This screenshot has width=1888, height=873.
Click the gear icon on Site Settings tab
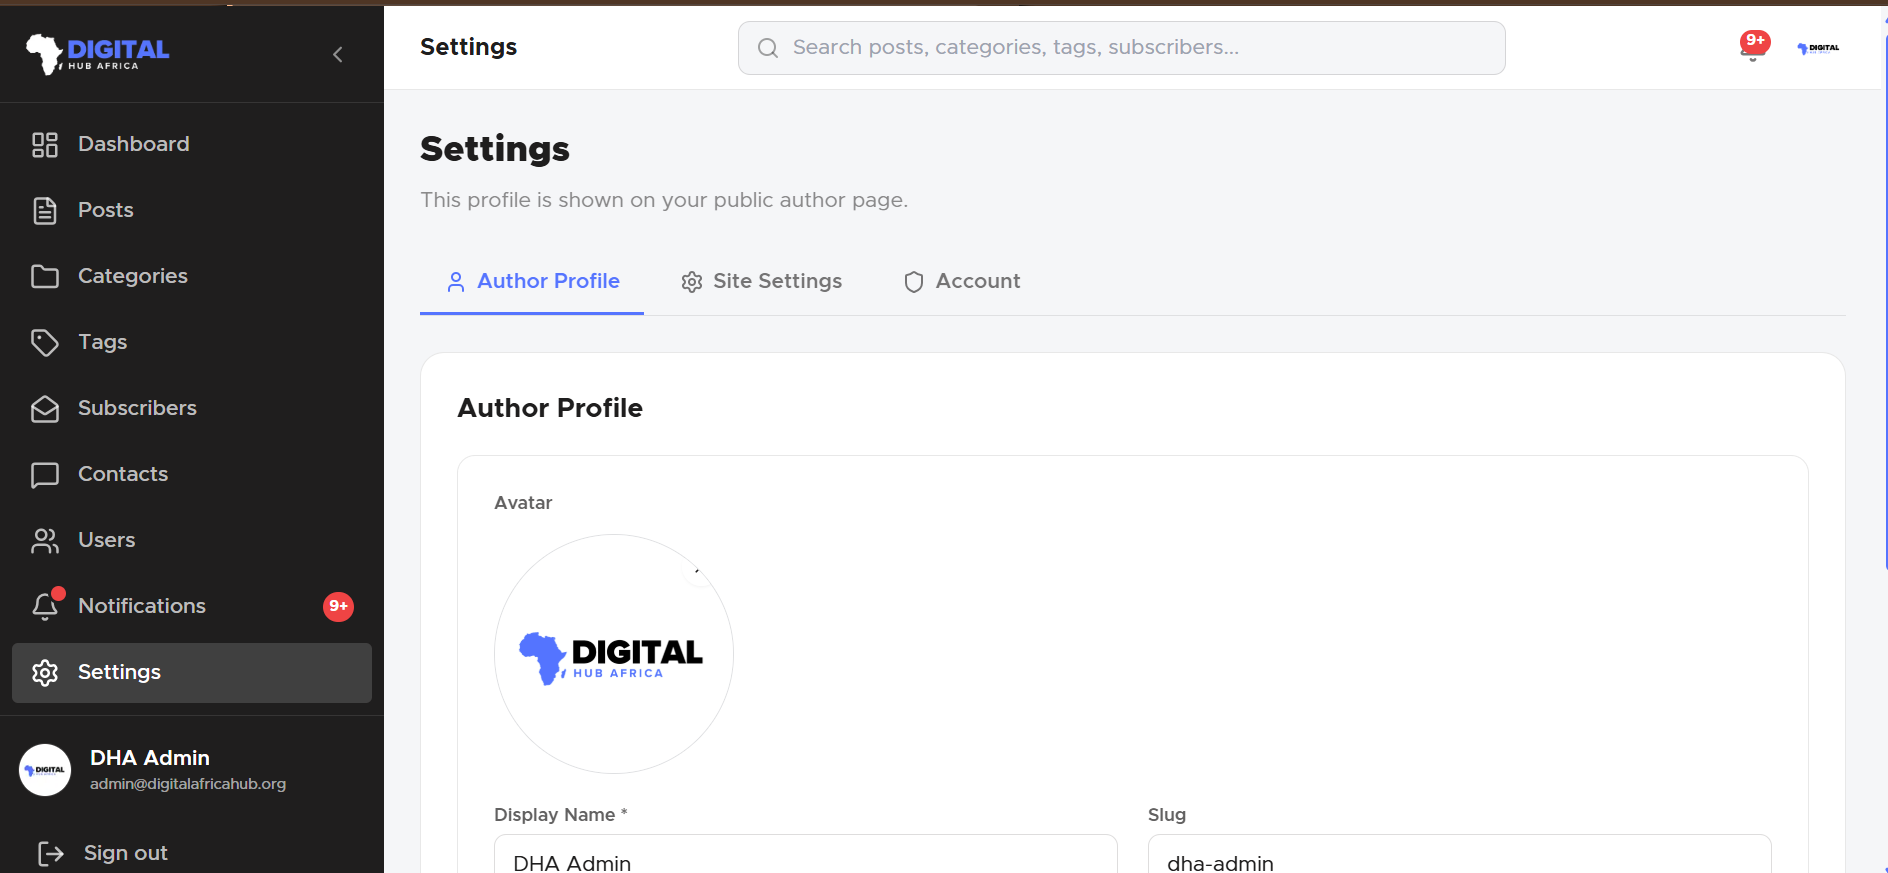tap(692, 282)
